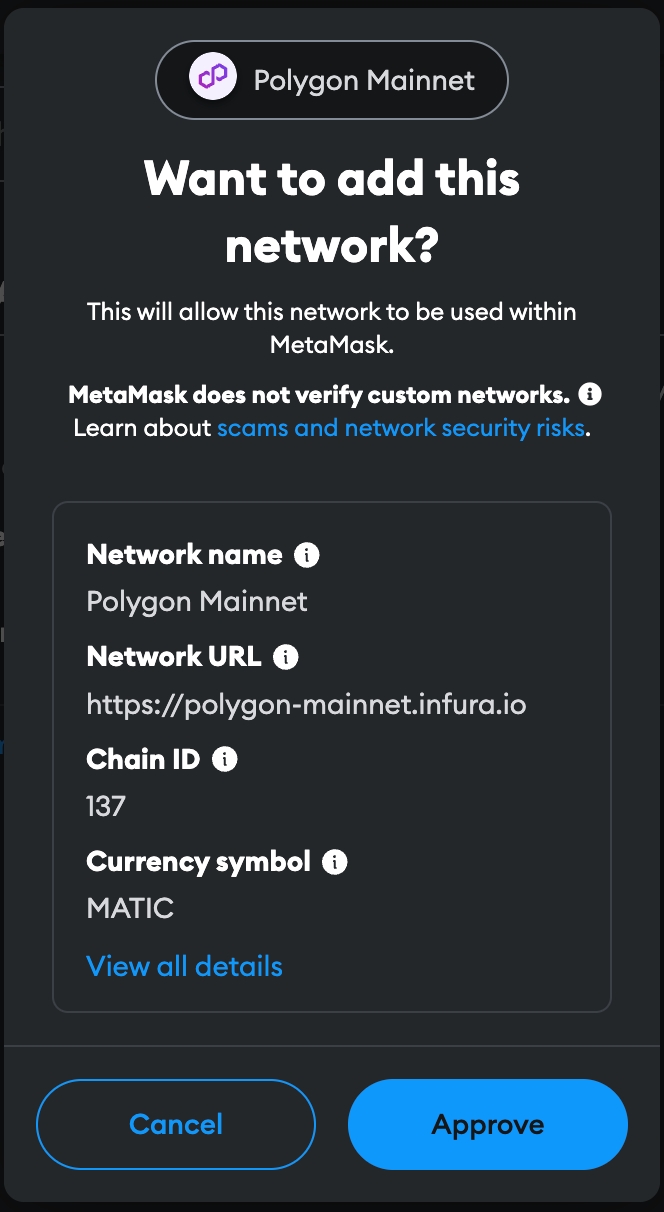Click the Polygon Mainnet label in top pill
The height and width of the screenshot is (1212, 664).
point(365,80)
